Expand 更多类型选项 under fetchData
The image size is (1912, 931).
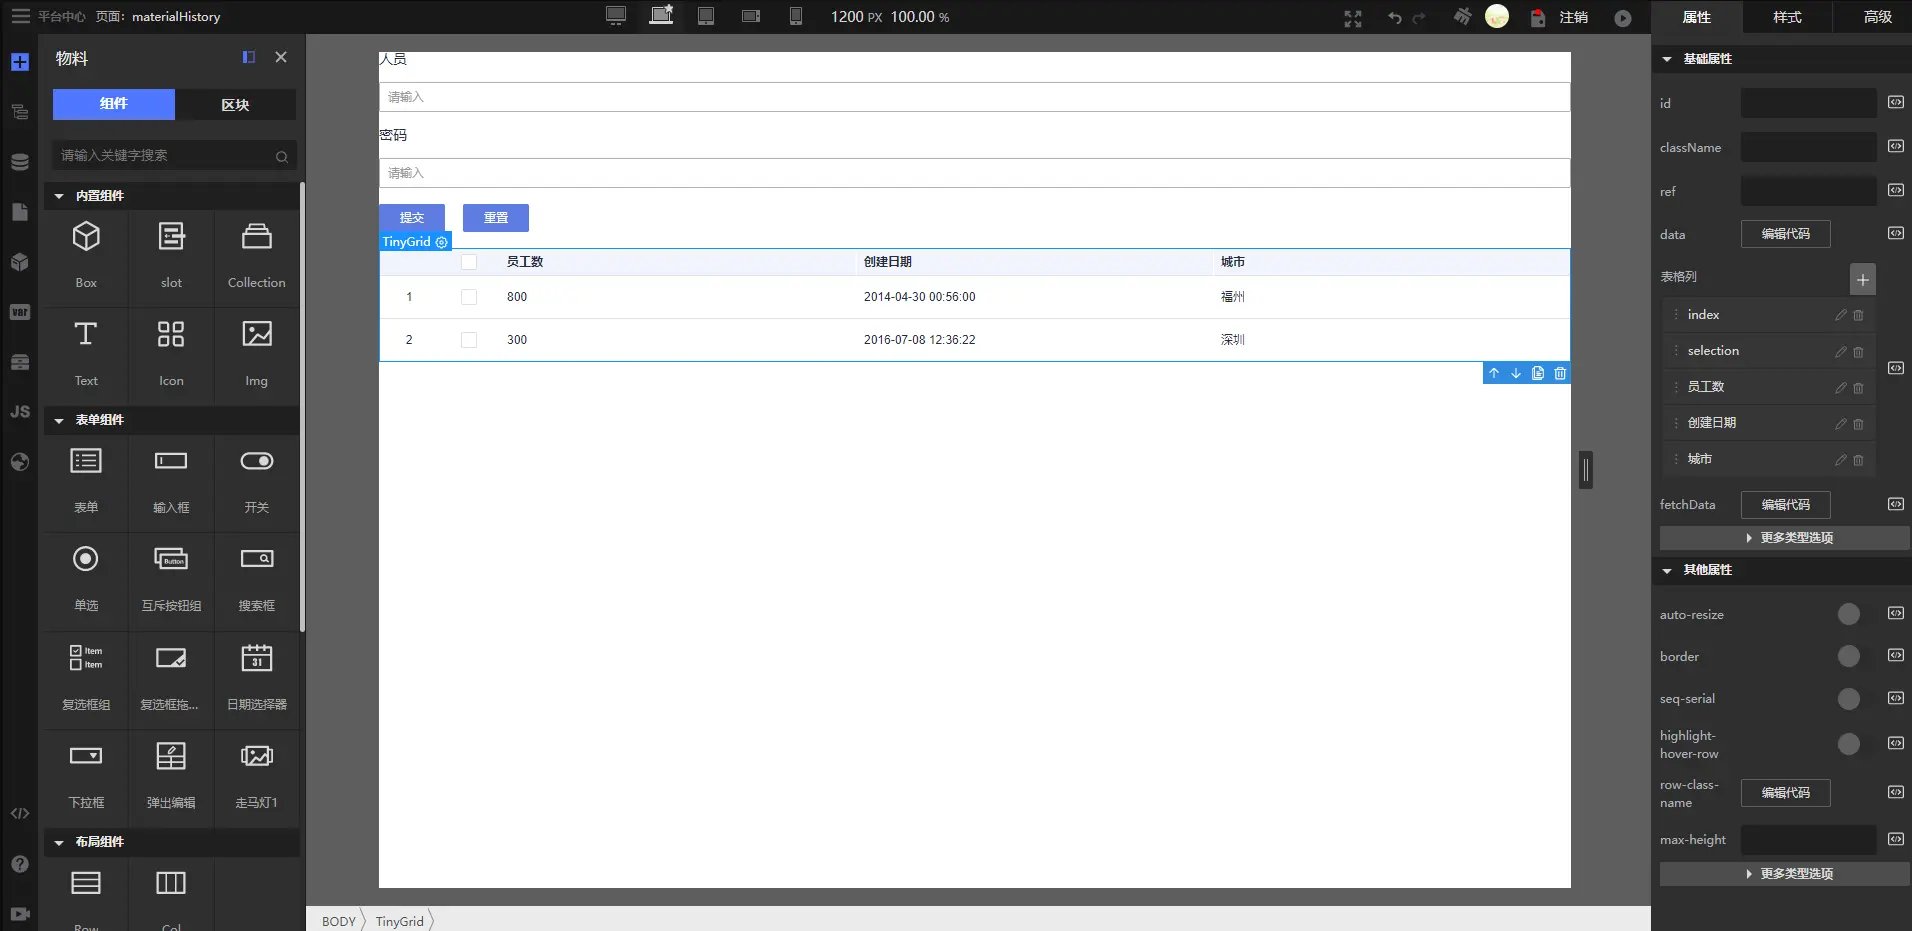coord(1785,538)
